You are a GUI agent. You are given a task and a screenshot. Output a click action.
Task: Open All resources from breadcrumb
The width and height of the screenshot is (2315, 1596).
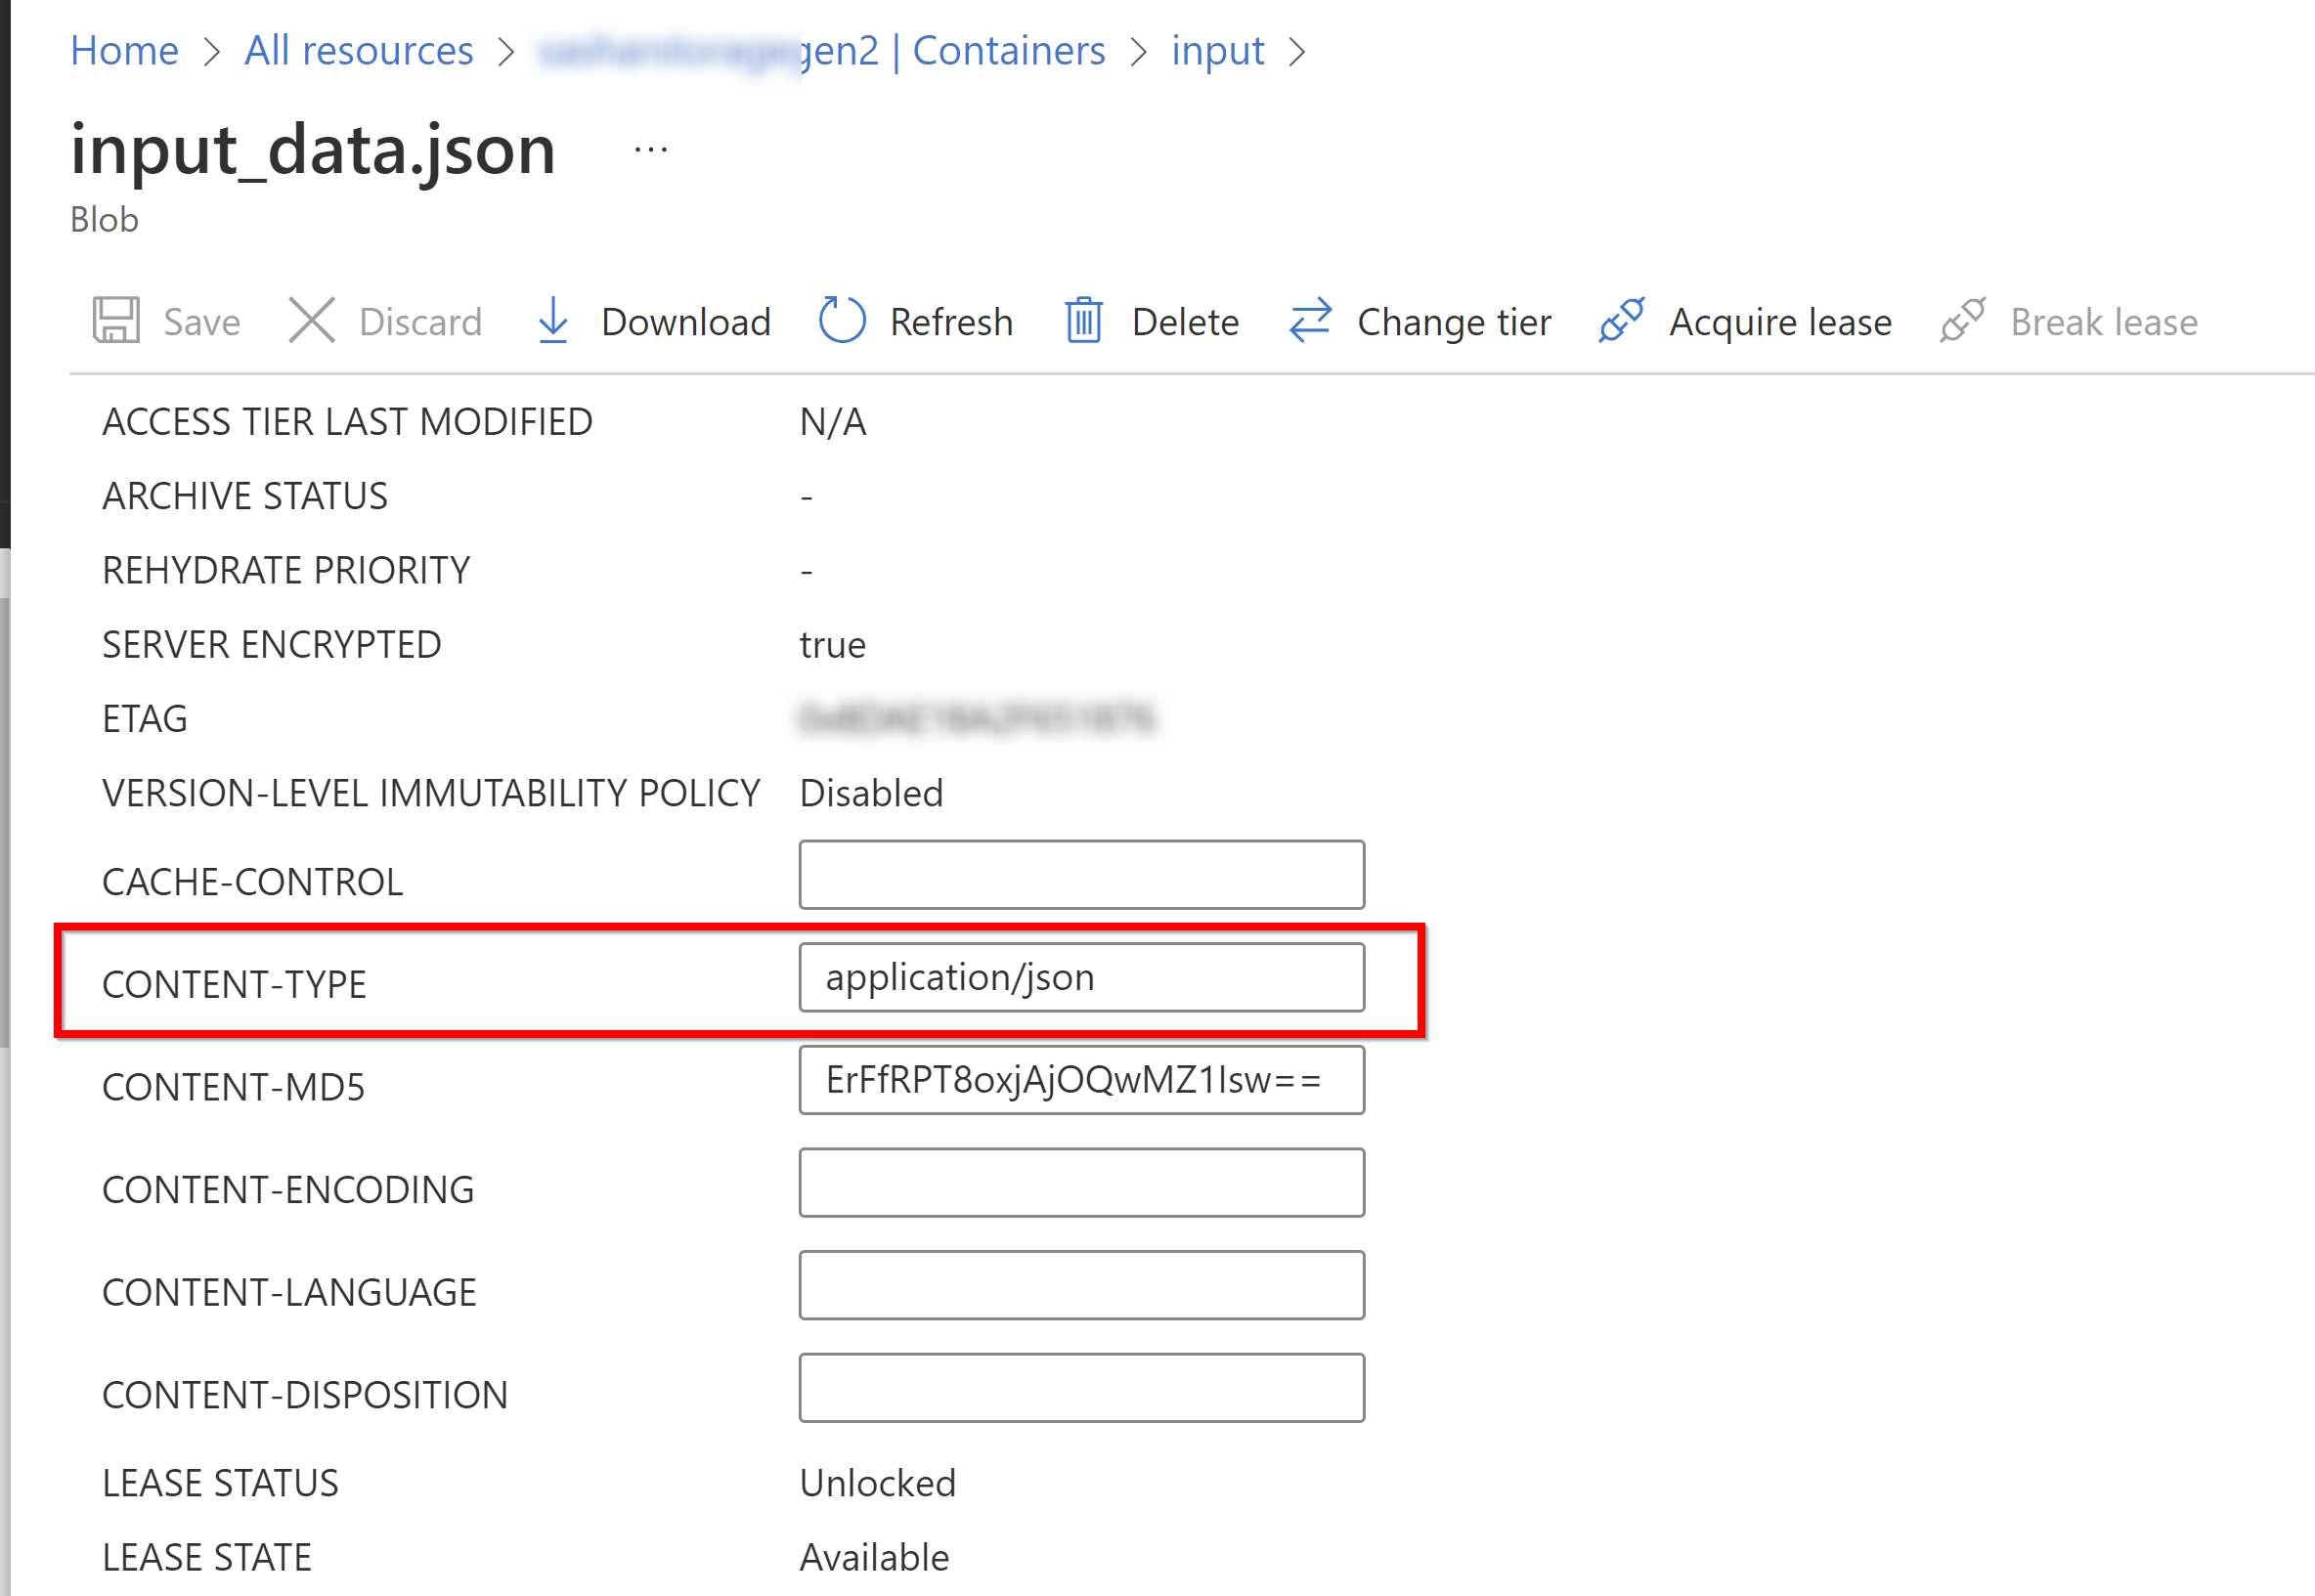click(x=358, y=50)
